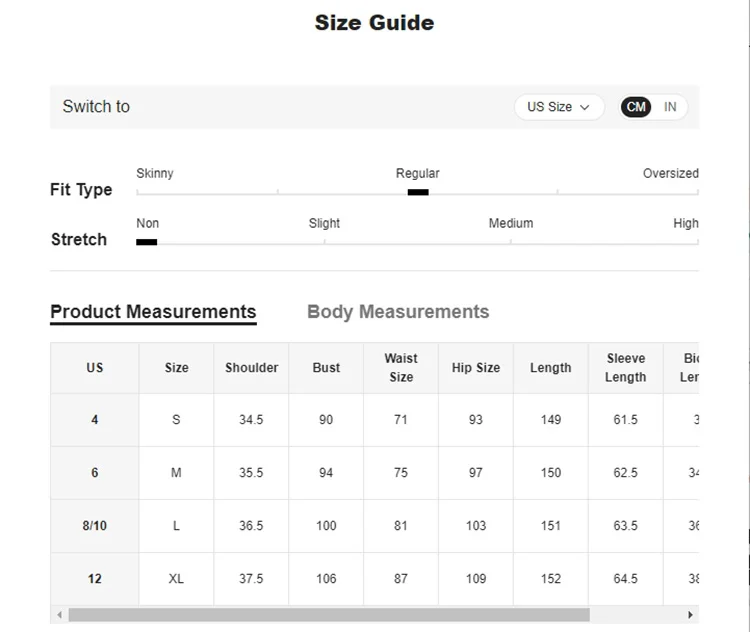Click bust value 90
The image size is (750, 632).
pyautogui.click(x=326, y=420)
